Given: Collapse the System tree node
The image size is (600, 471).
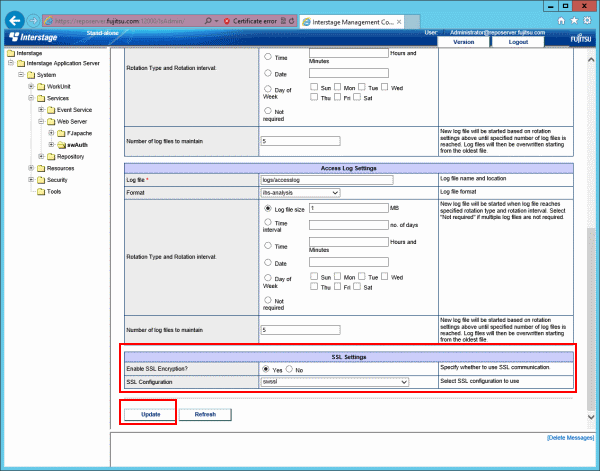Looking at the screenshot, I should click(21, 75).
